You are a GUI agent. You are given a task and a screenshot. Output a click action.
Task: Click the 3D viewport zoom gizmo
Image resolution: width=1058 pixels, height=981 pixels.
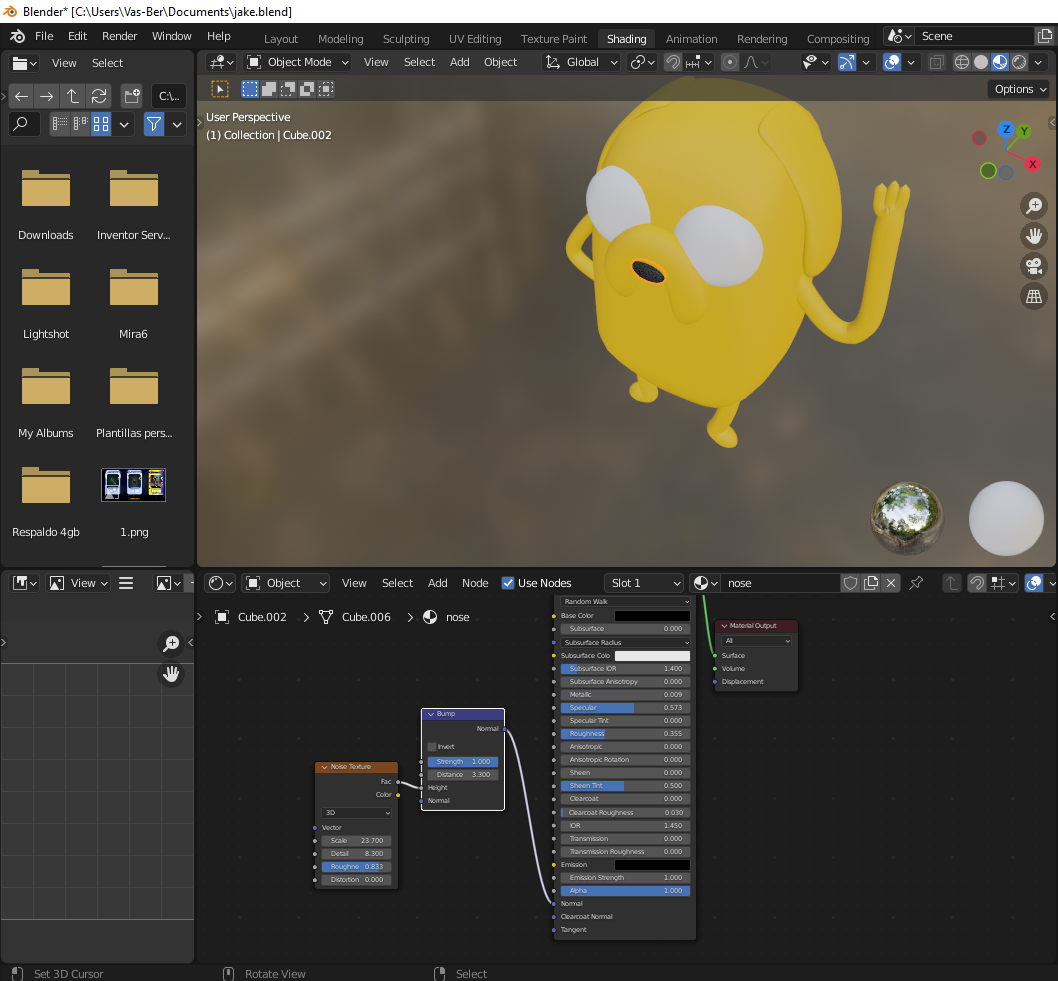coord(1034,206)
